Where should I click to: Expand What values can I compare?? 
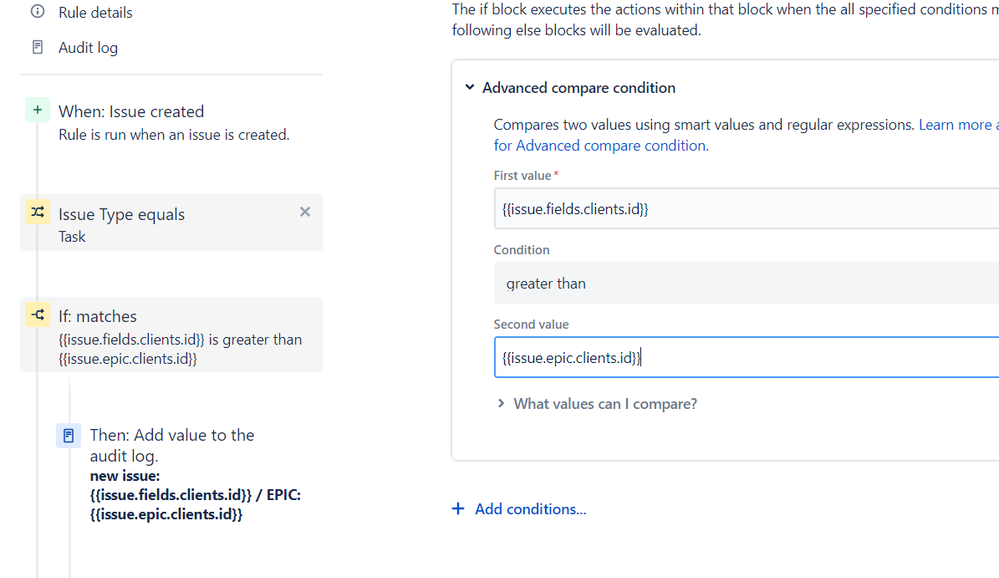coord(604,404)
